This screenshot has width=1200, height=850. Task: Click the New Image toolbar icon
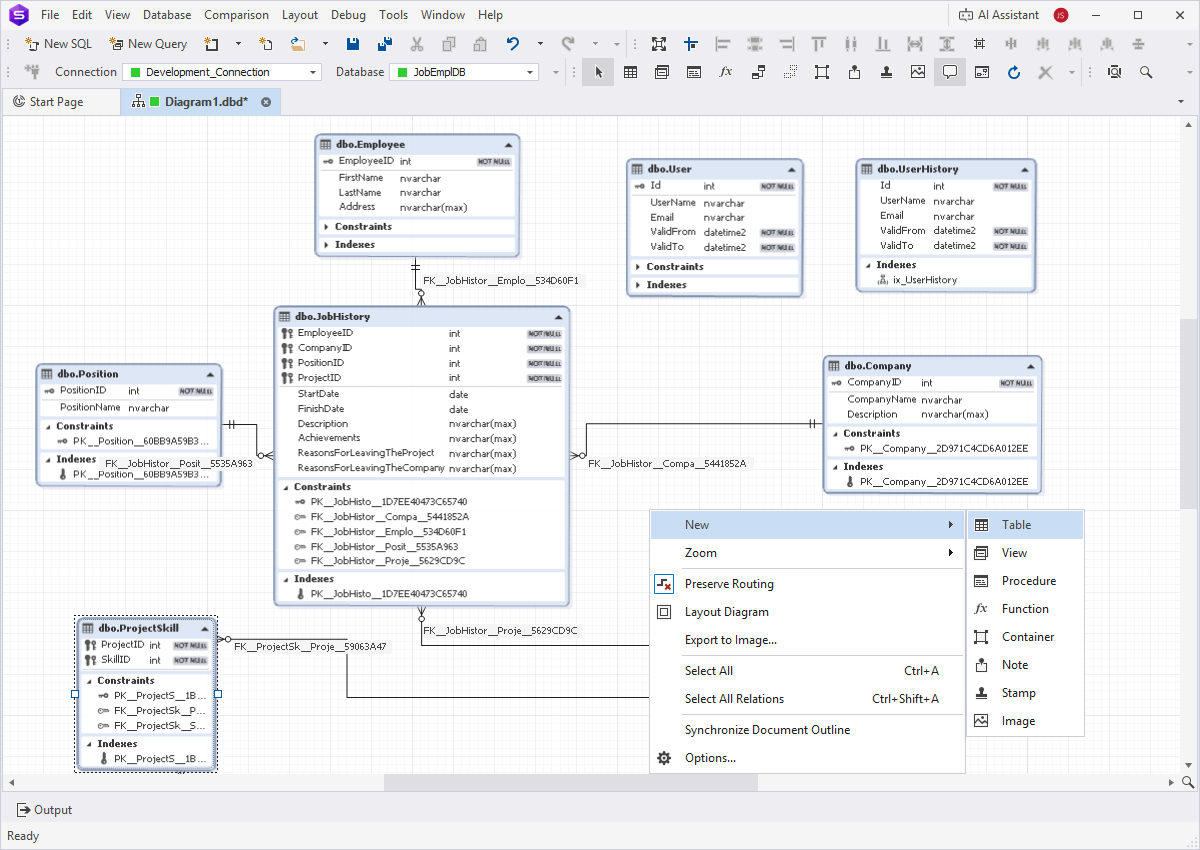click(918, 72)
